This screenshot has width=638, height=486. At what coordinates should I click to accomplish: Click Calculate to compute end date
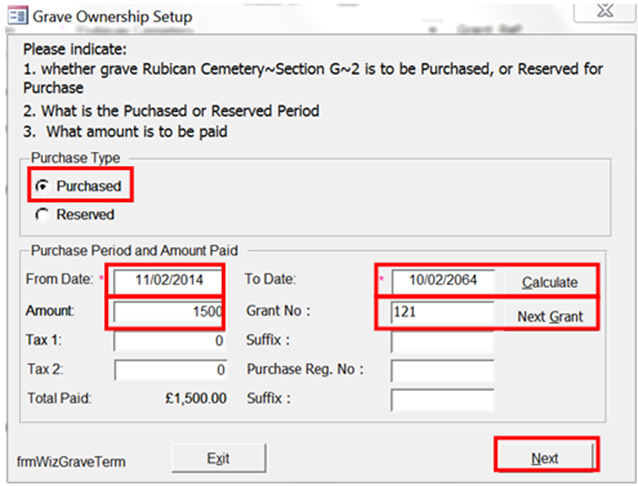pos(550,282)
